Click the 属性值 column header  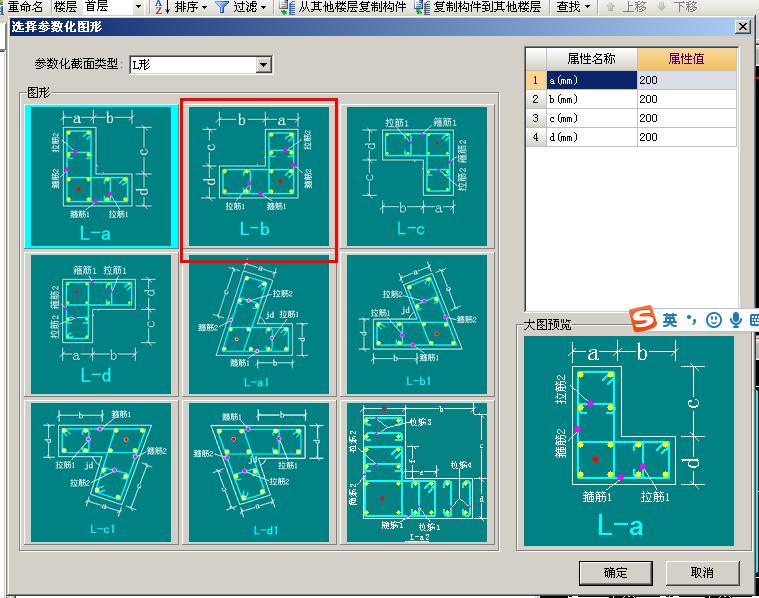click(686, 59)
